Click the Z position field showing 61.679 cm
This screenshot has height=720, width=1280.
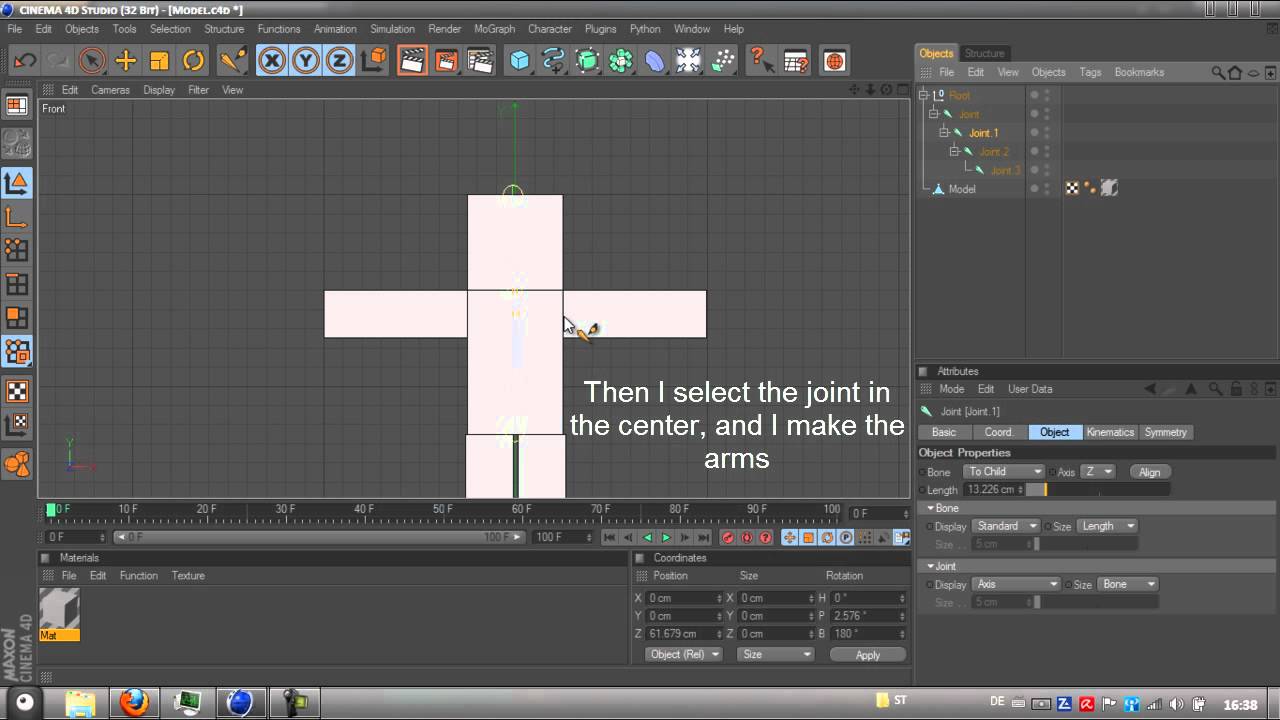tap(684, 634)
